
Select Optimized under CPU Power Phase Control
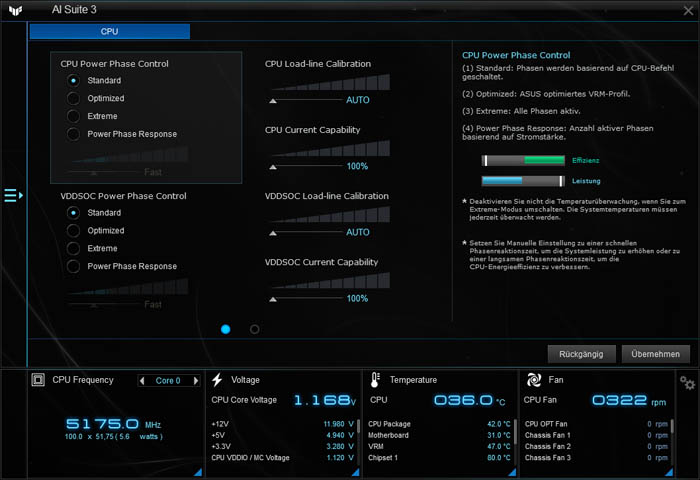73,98
